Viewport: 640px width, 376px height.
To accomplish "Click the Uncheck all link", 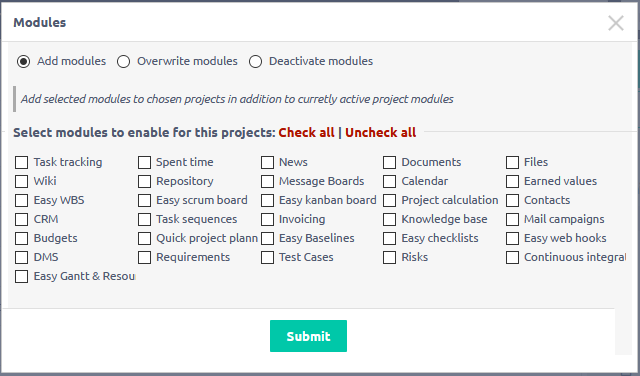I will [x=380, y=133].
